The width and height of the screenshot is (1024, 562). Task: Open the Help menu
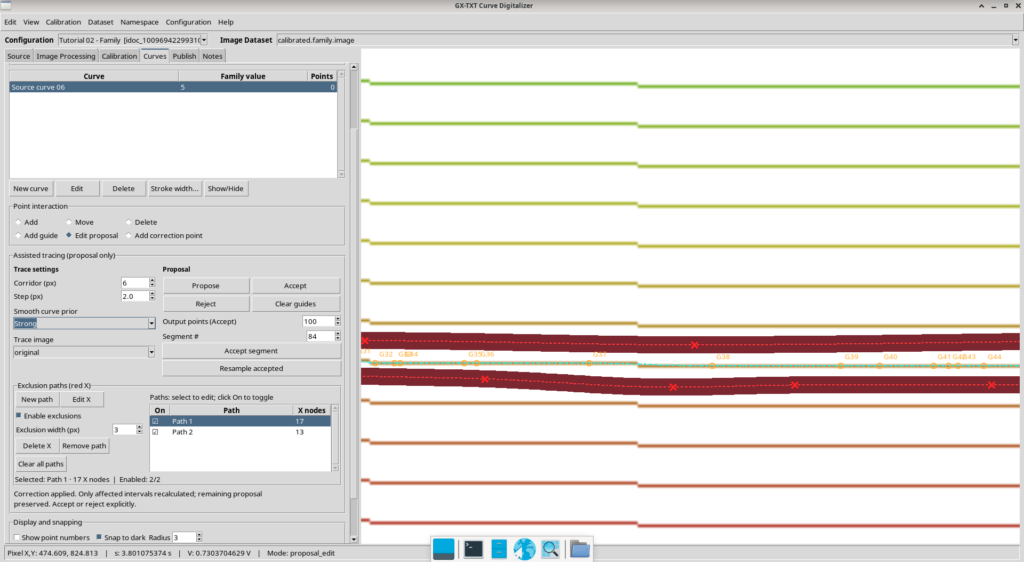pos(225,22)
